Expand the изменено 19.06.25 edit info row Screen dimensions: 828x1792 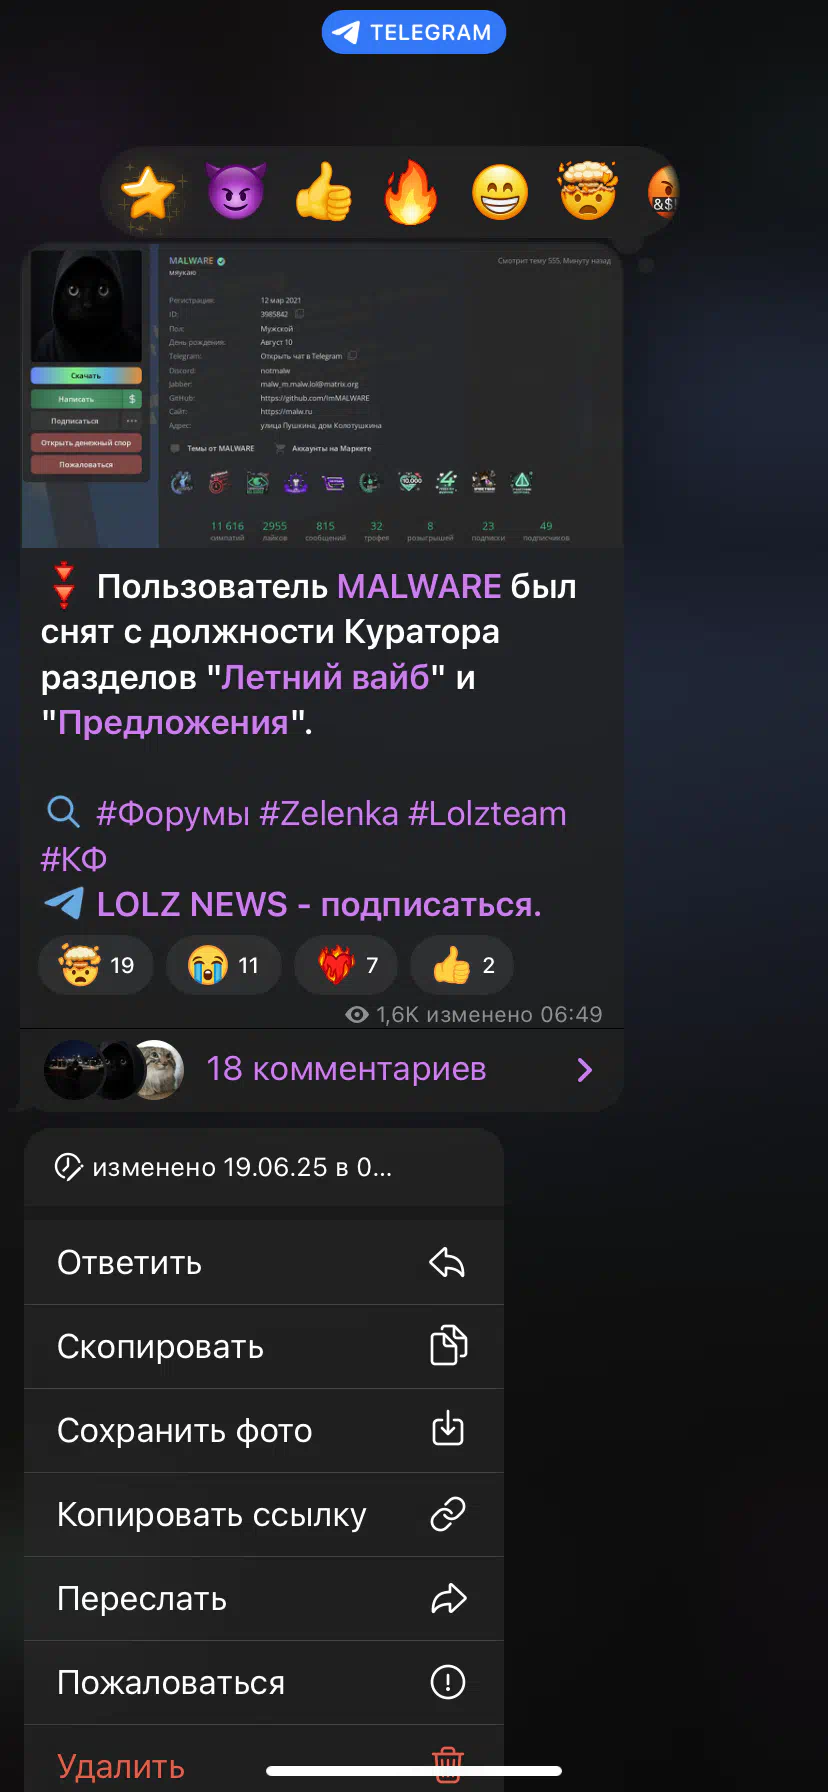coord(264,1167)
